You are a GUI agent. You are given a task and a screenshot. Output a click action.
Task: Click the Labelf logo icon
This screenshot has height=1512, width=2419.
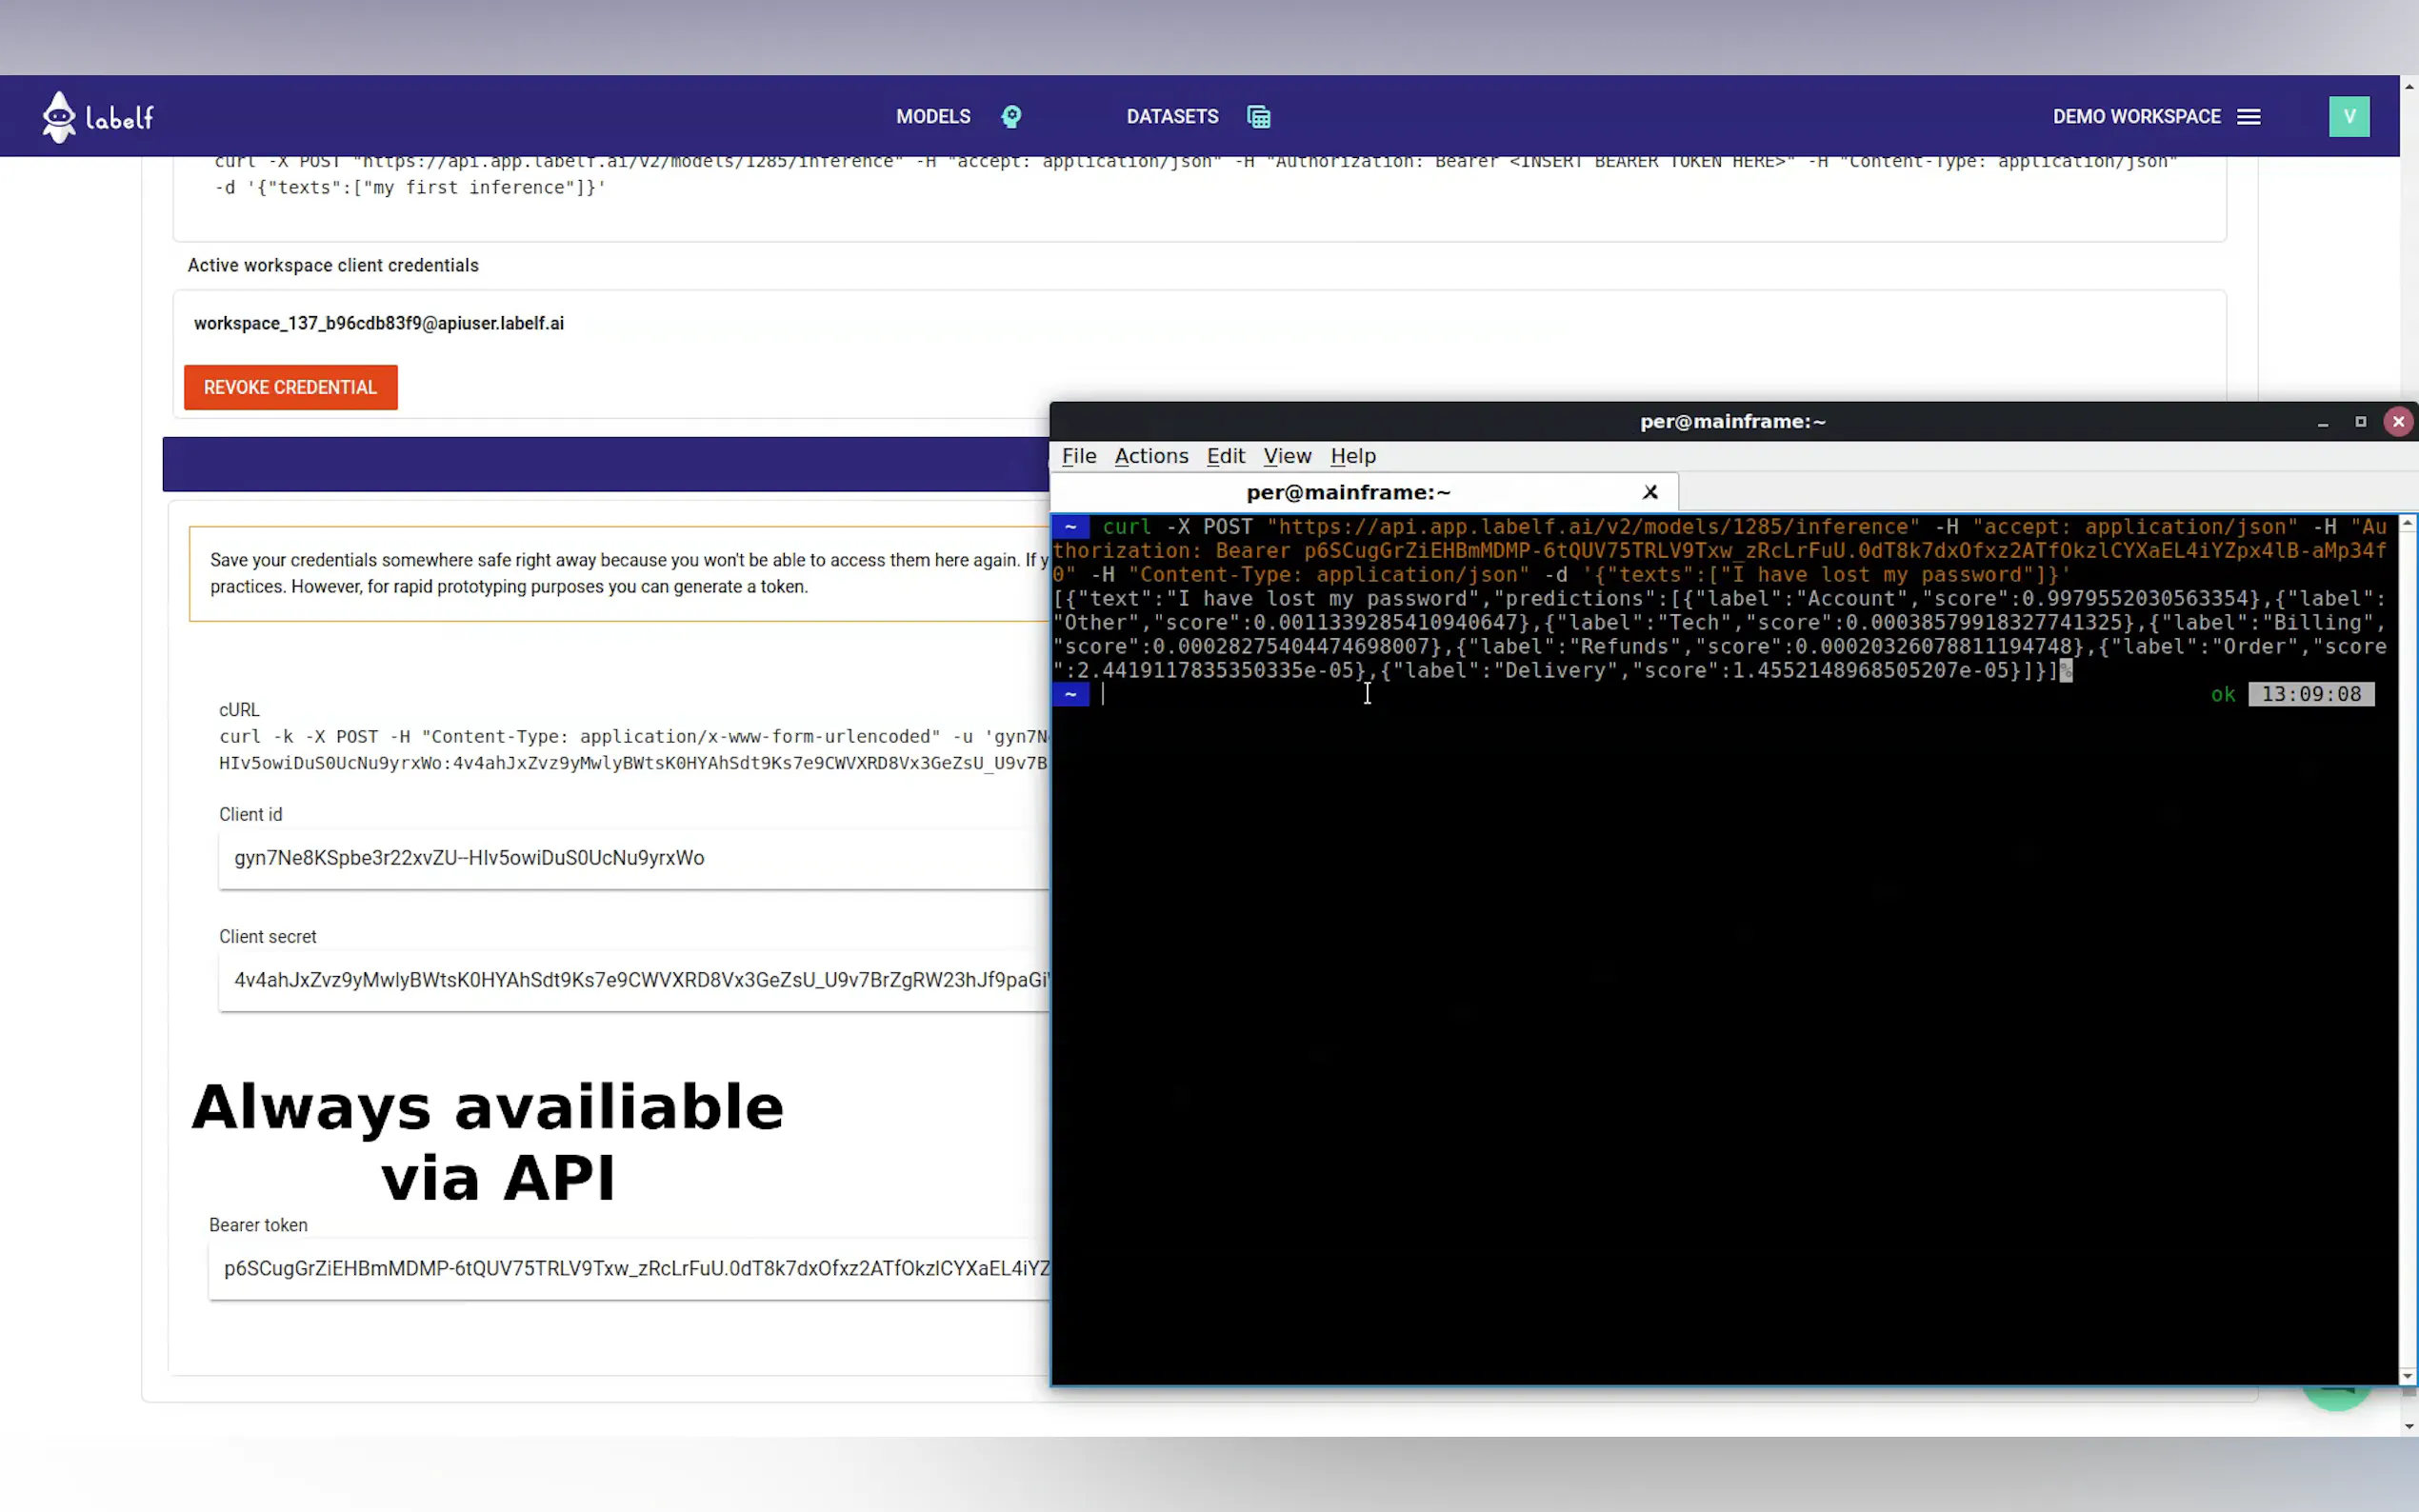point(59,117)
